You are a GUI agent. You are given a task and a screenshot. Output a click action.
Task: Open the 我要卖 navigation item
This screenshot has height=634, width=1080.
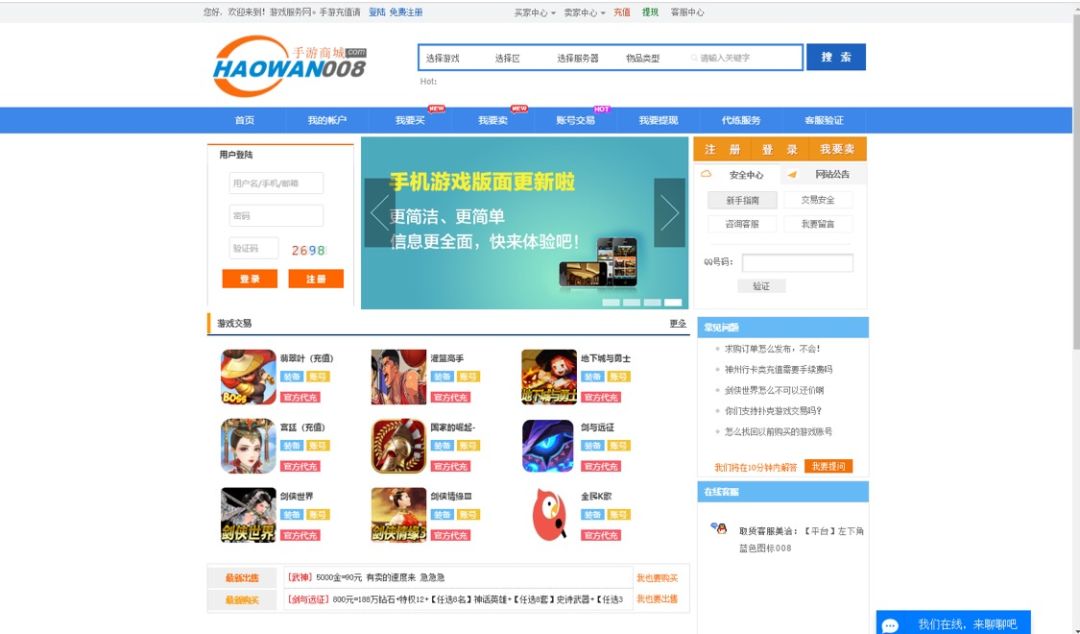coord(492,120)
